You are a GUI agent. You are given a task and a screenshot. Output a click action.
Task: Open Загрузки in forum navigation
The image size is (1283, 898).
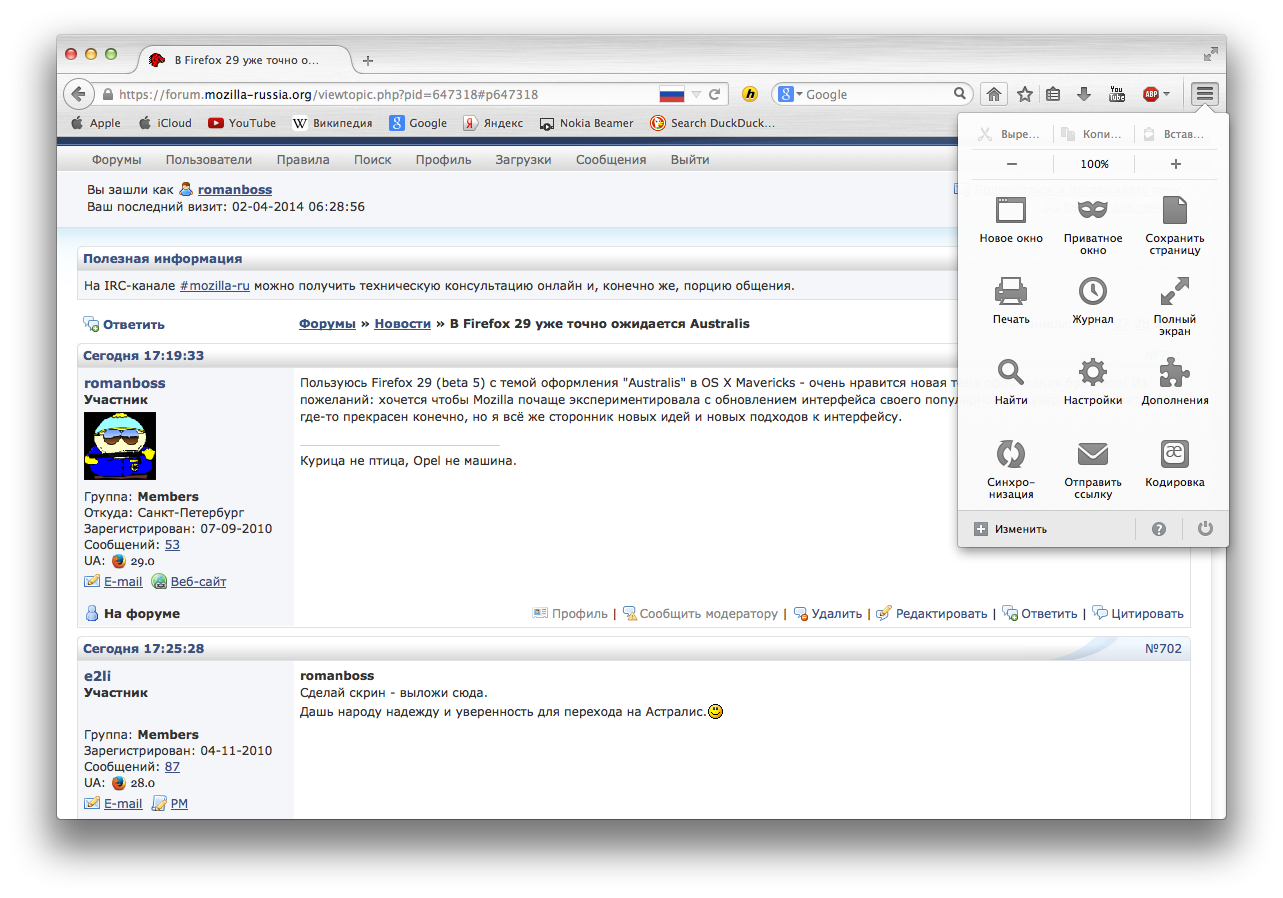coord(524,160)
